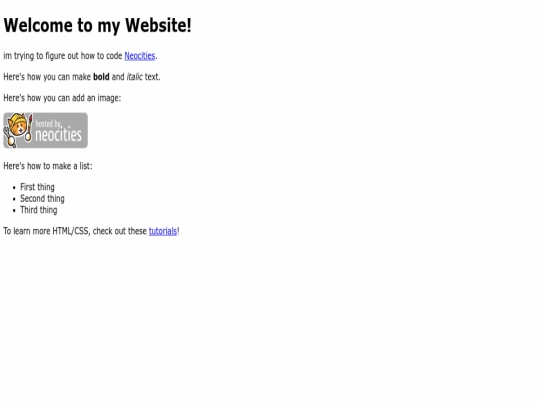
Task: Click the cat mascot in the badge
Action: pos(18,130)
